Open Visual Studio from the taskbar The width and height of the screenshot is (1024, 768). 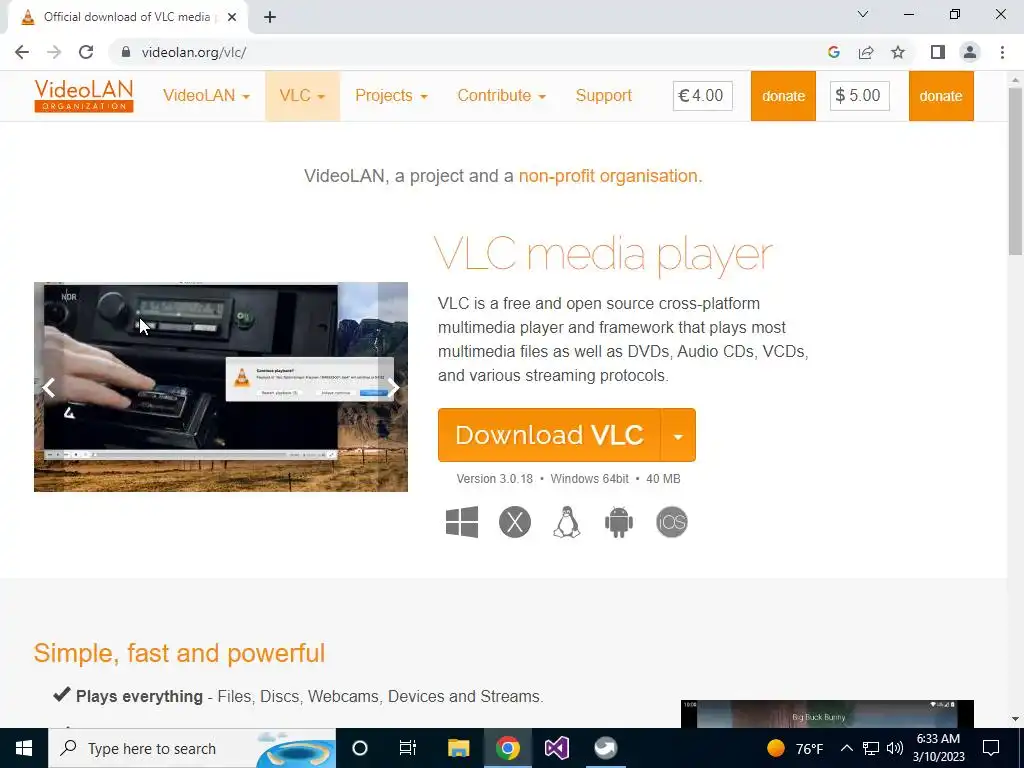(556, 748)
